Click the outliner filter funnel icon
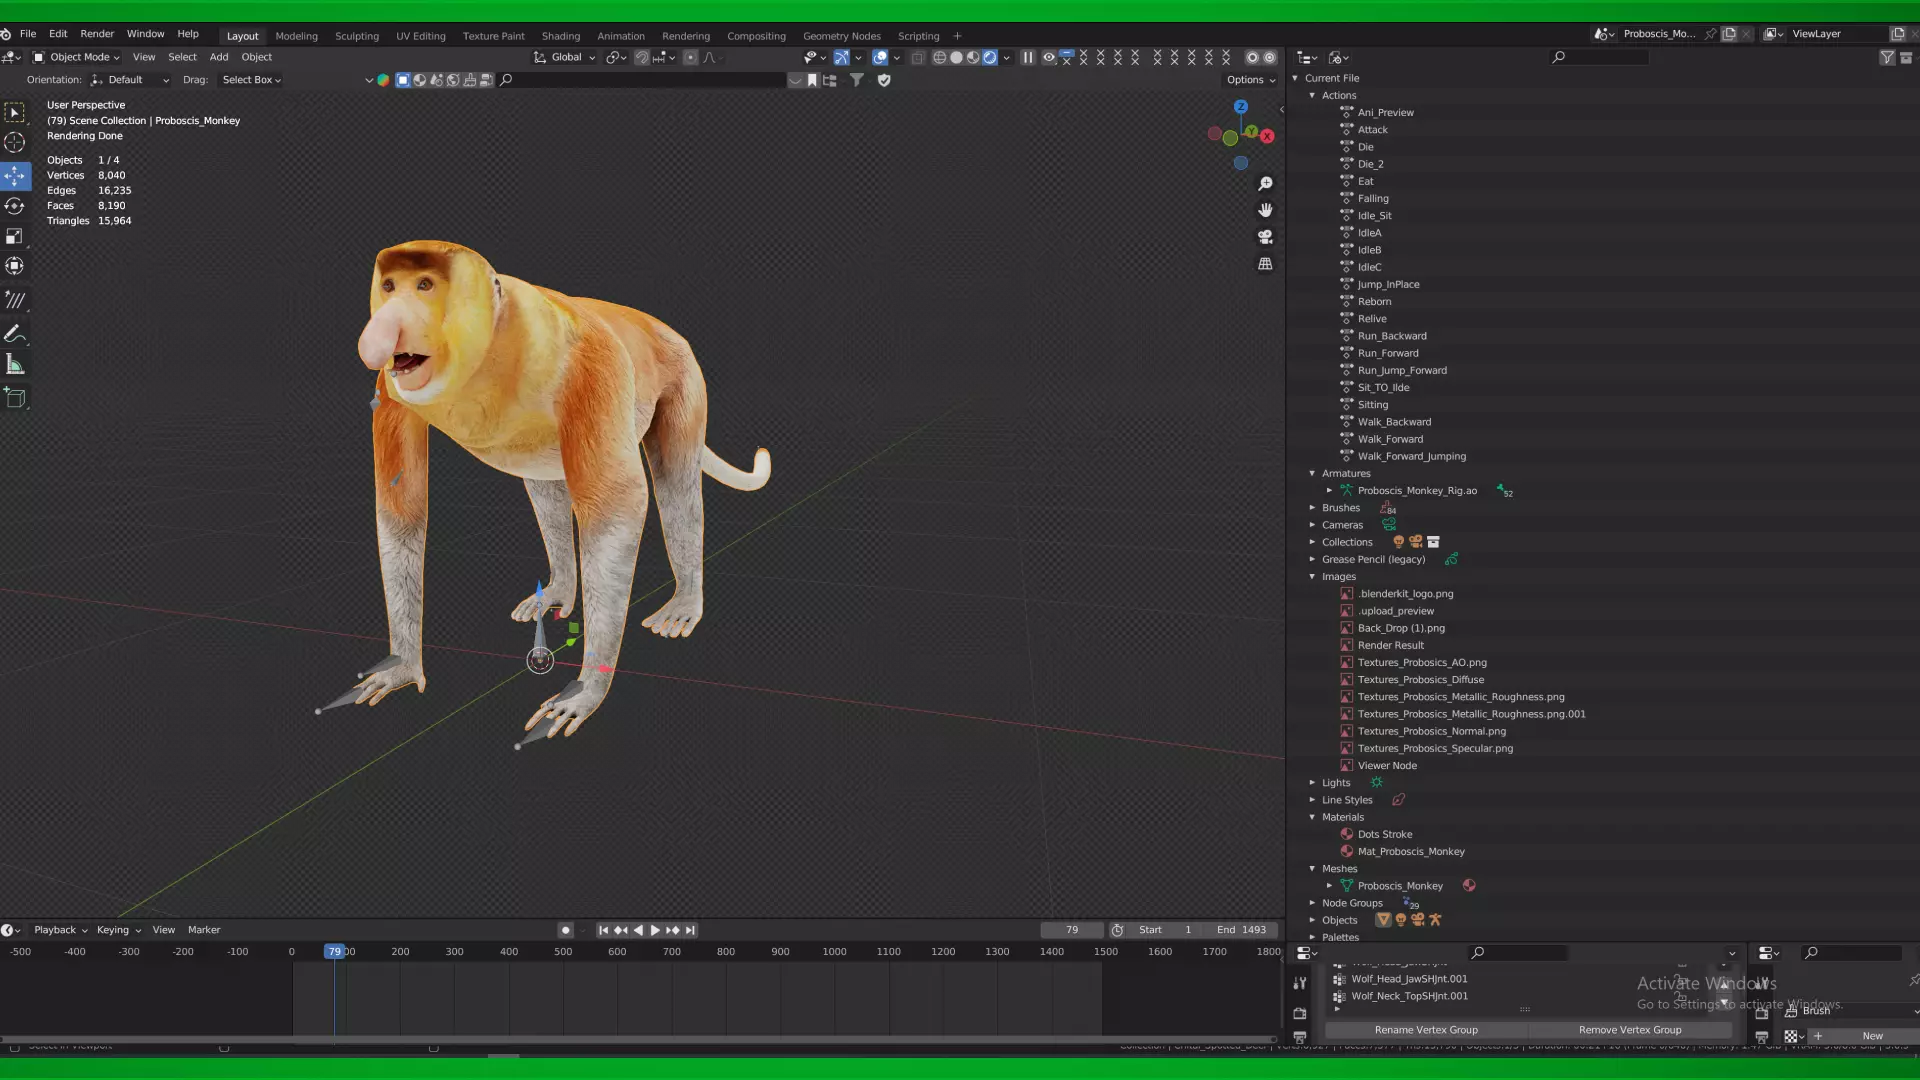The image size is (1920, 1080). [1887, 58]
